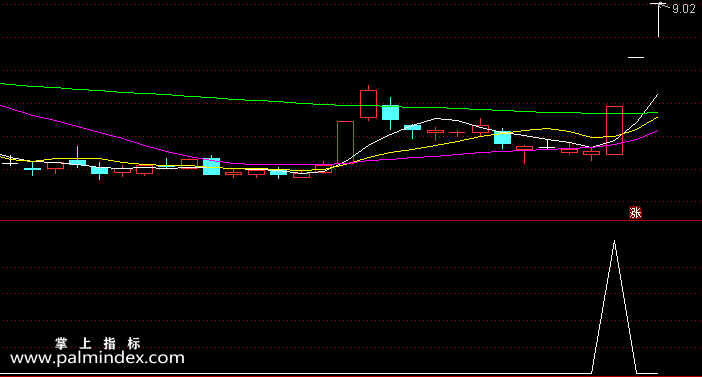This screenshot has width=702, height=377.
Task: Click the tall red candle before the price gap
Action: (345, 142)
